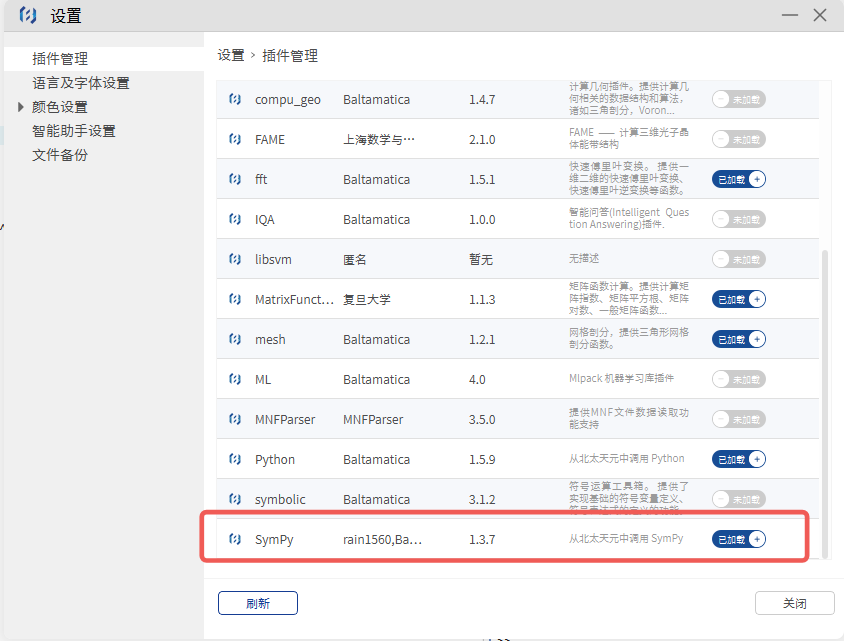Click the fft plugin icon

coord(235,179)
